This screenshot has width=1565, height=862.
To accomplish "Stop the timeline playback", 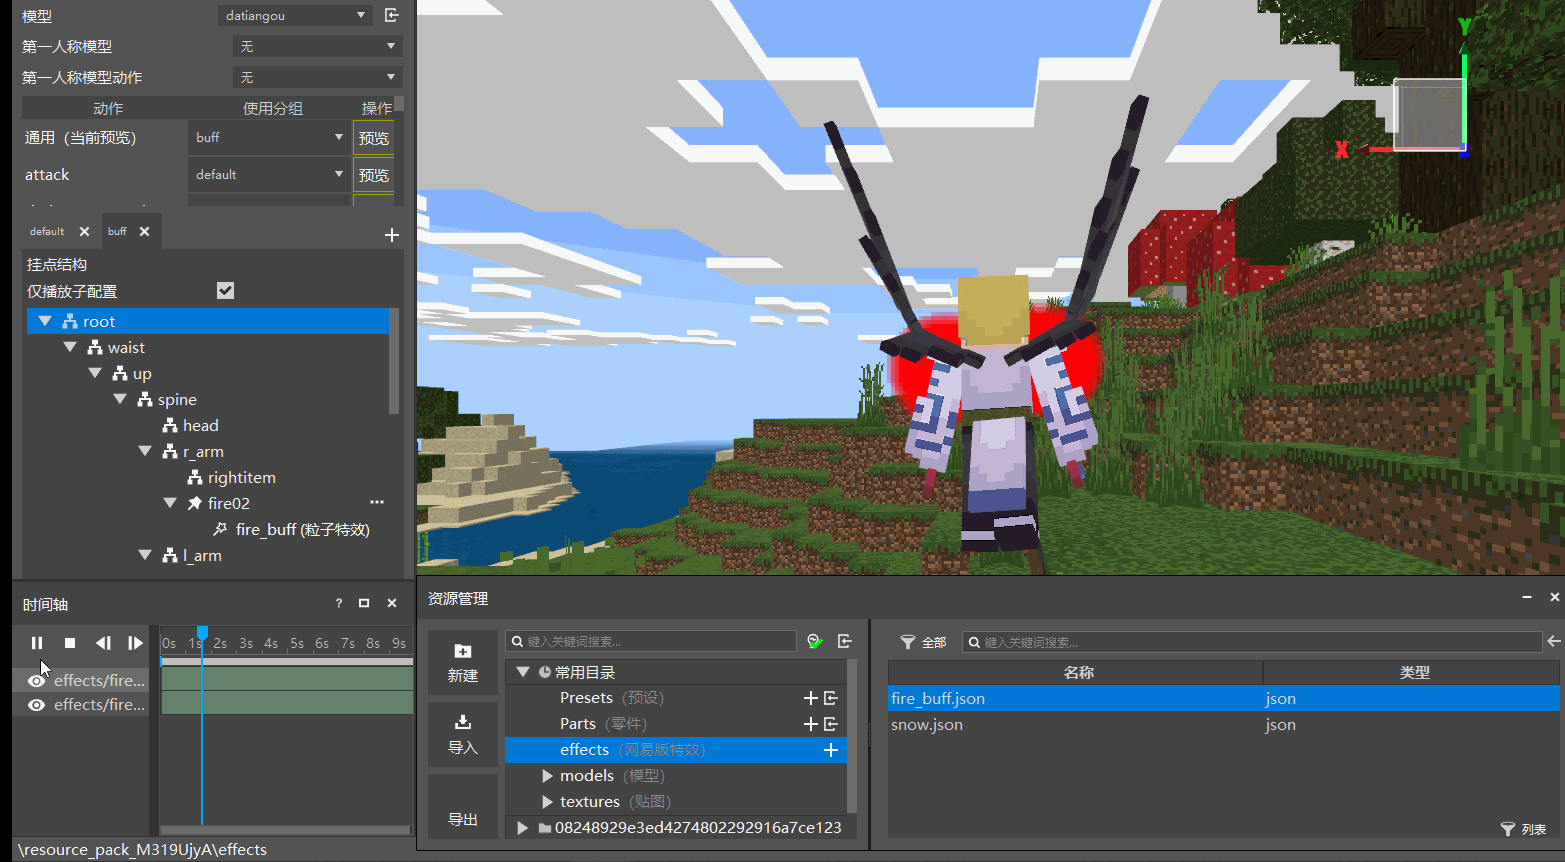I will (70, 643).
